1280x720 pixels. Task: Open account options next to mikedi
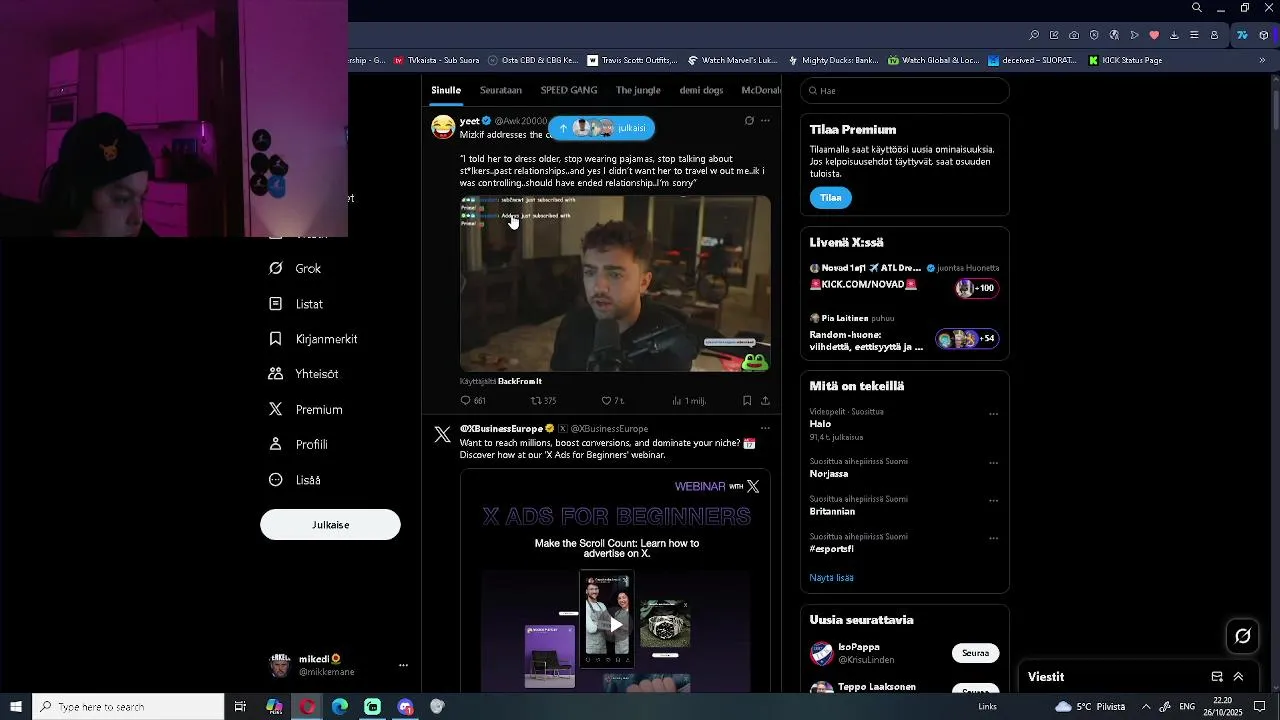[x=403, y=665]
